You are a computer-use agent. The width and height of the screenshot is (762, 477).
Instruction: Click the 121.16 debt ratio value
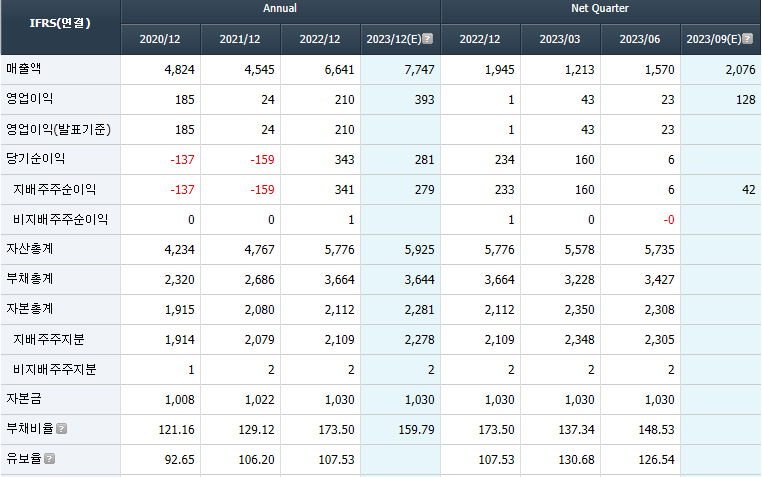176,429
